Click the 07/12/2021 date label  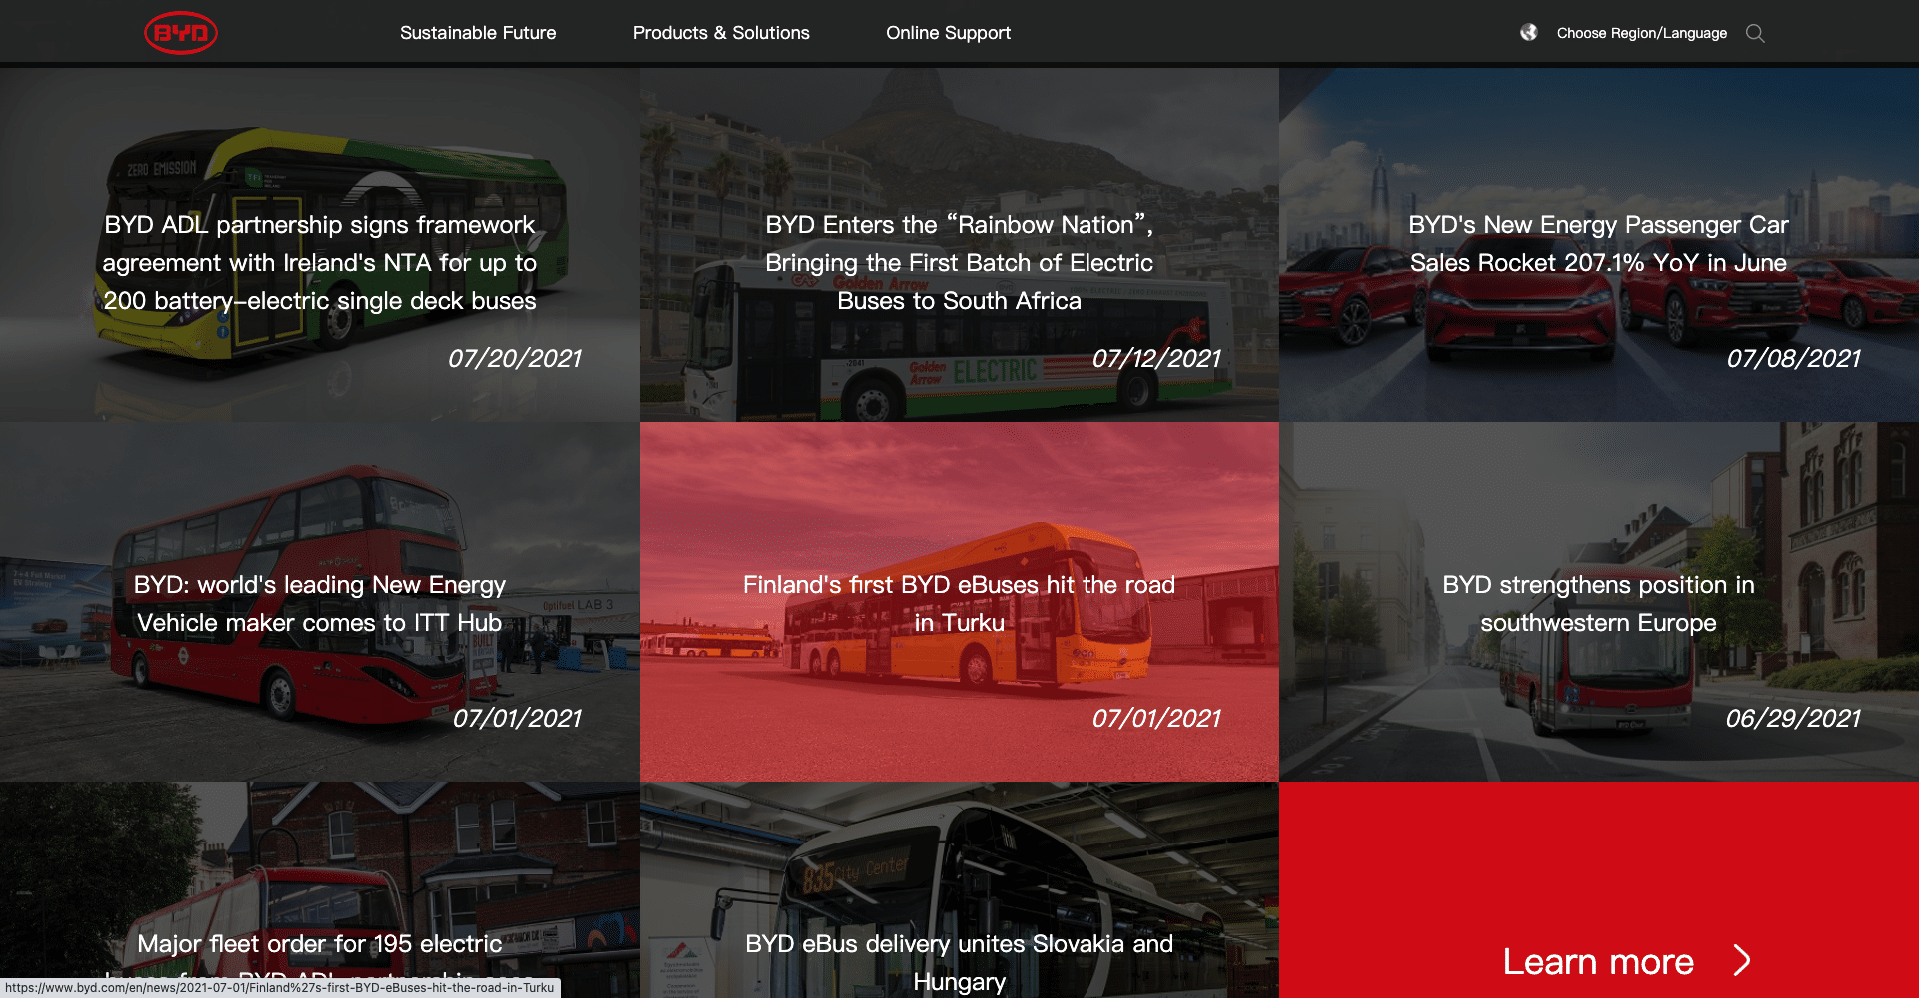1156,358
